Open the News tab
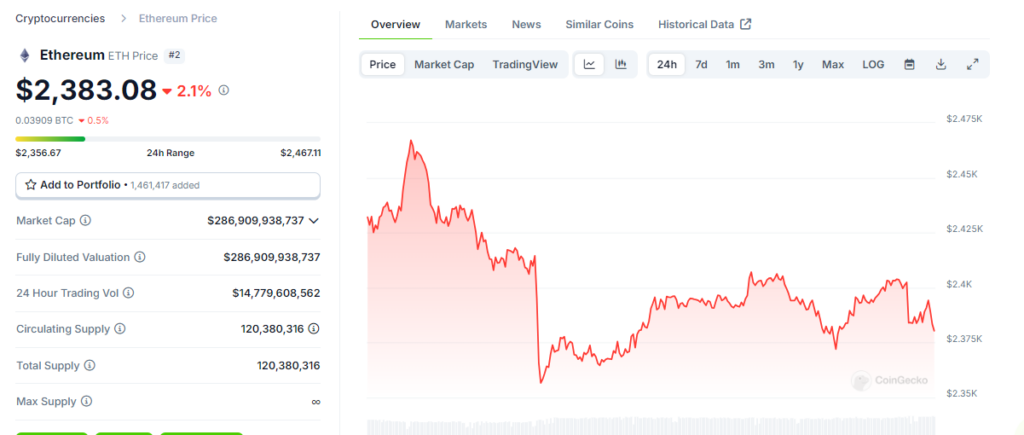This screenshot has height=435, width=1024. [526, 25]
